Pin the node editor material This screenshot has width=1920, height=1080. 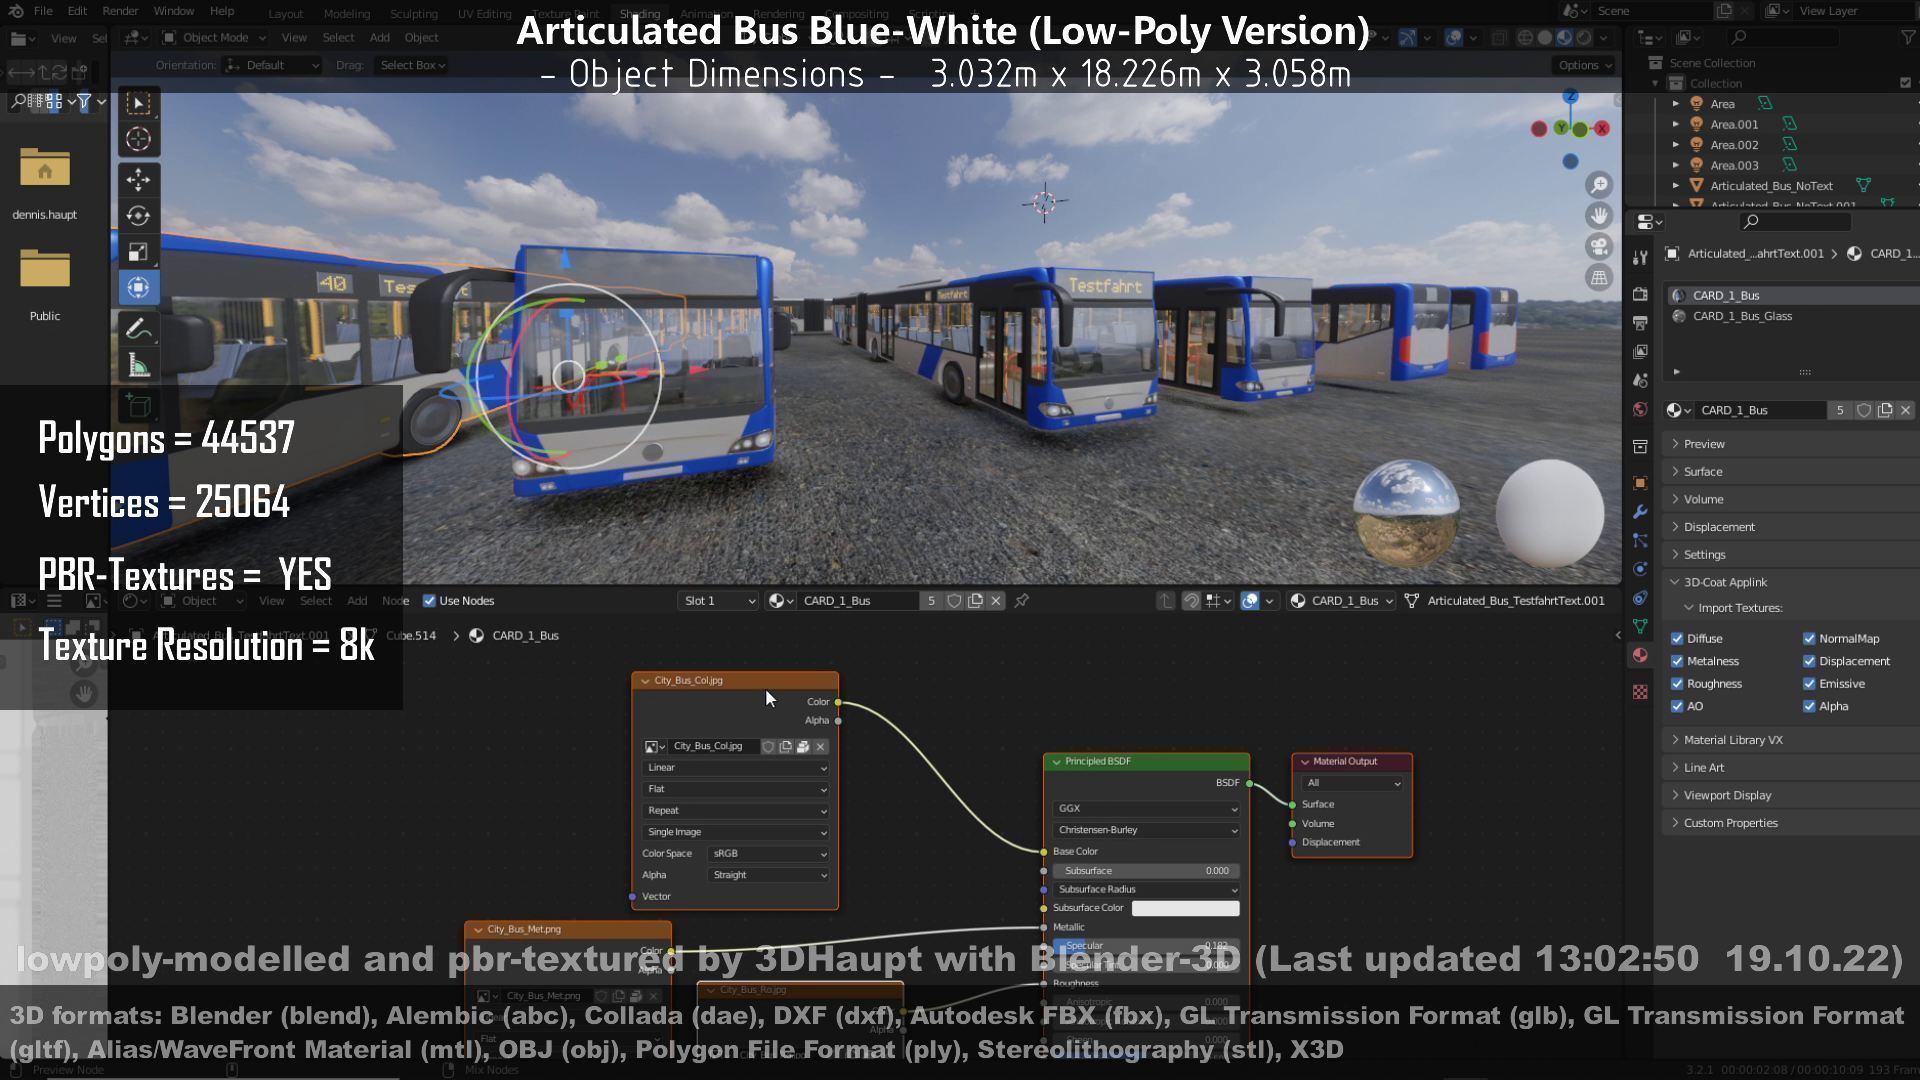[1022, 601]
